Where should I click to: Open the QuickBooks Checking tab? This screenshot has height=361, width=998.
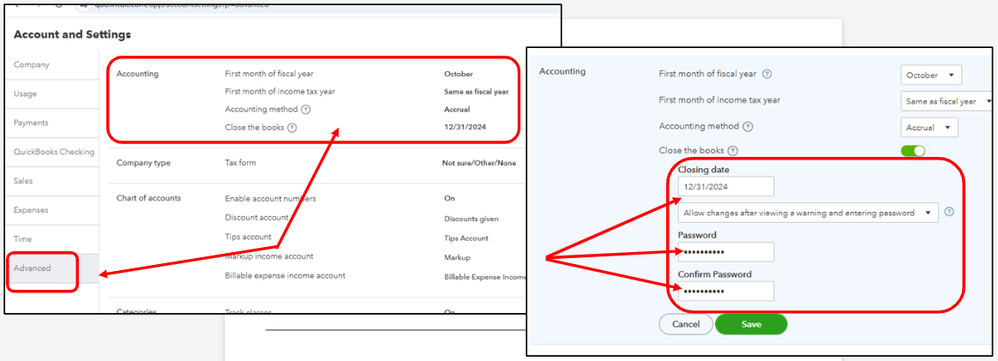coord(53,152)
